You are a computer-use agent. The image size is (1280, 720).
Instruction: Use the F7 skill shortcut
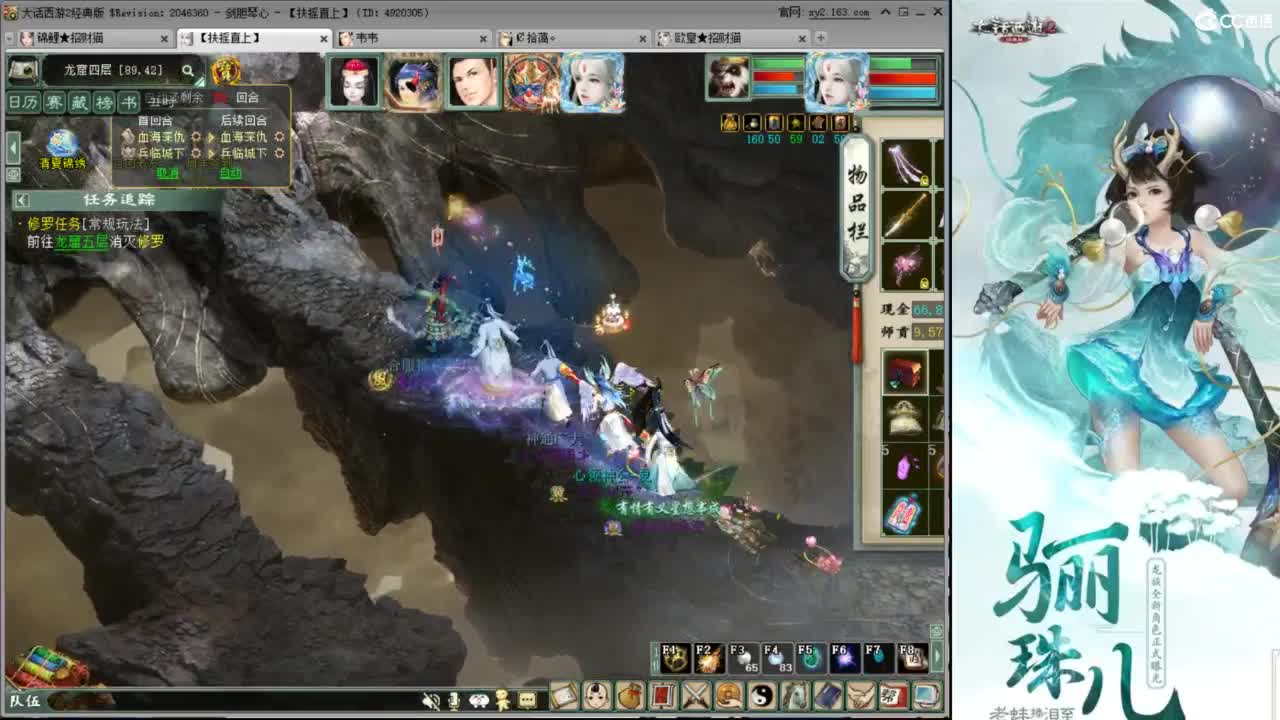pos(879,657)
